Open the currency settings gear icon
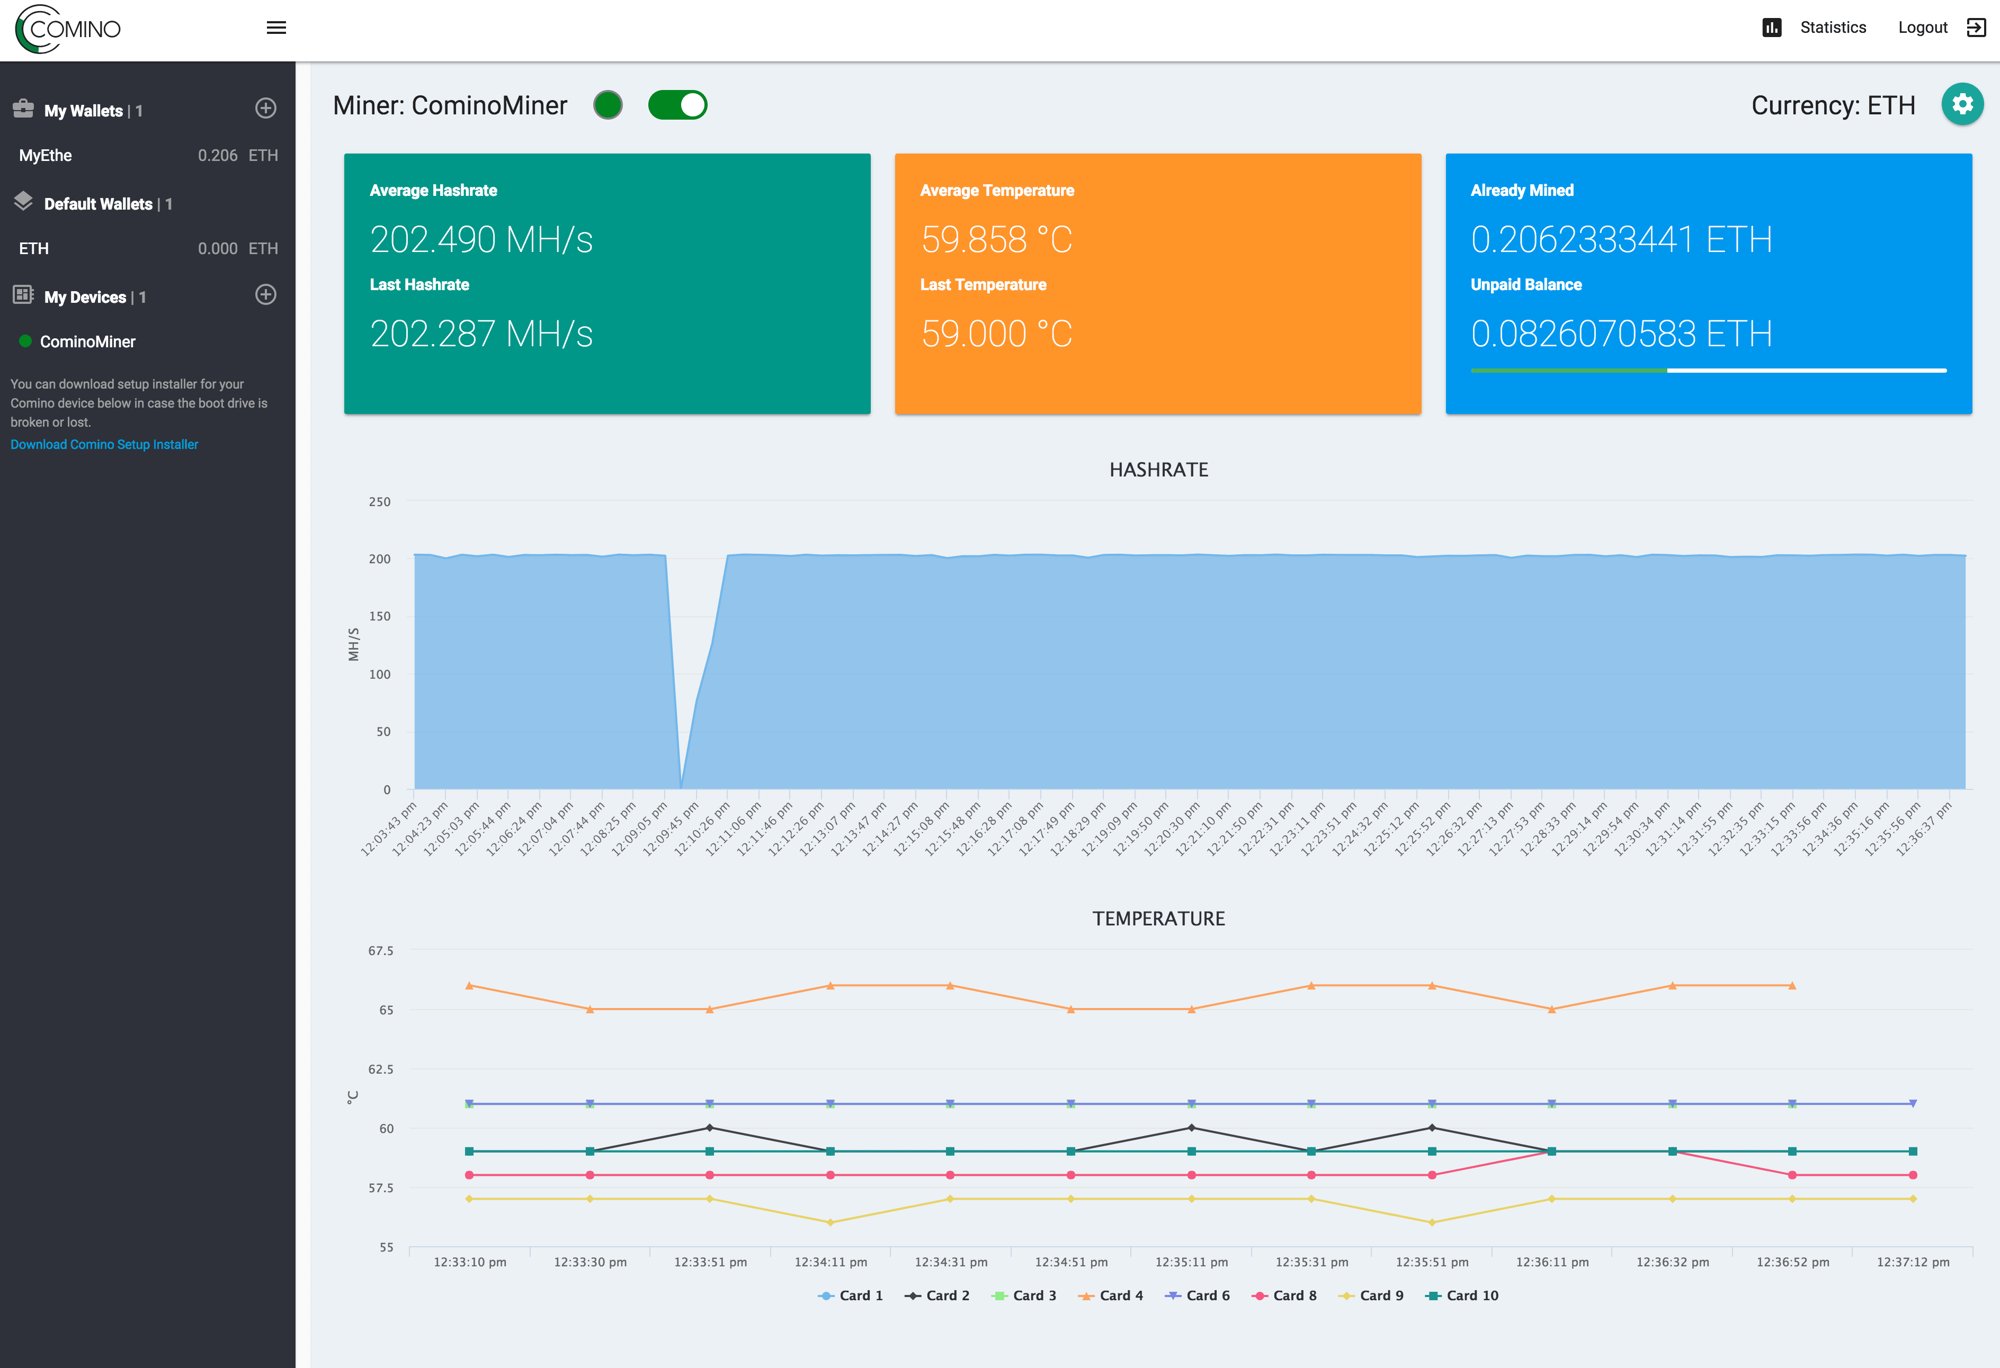Screen dimensions: 2000x1368 pos(1962,104)
